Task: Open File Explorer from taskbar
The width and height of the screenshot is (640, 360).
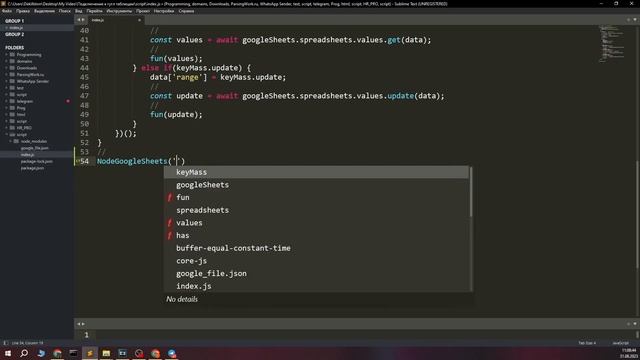Action: (106, 353)
